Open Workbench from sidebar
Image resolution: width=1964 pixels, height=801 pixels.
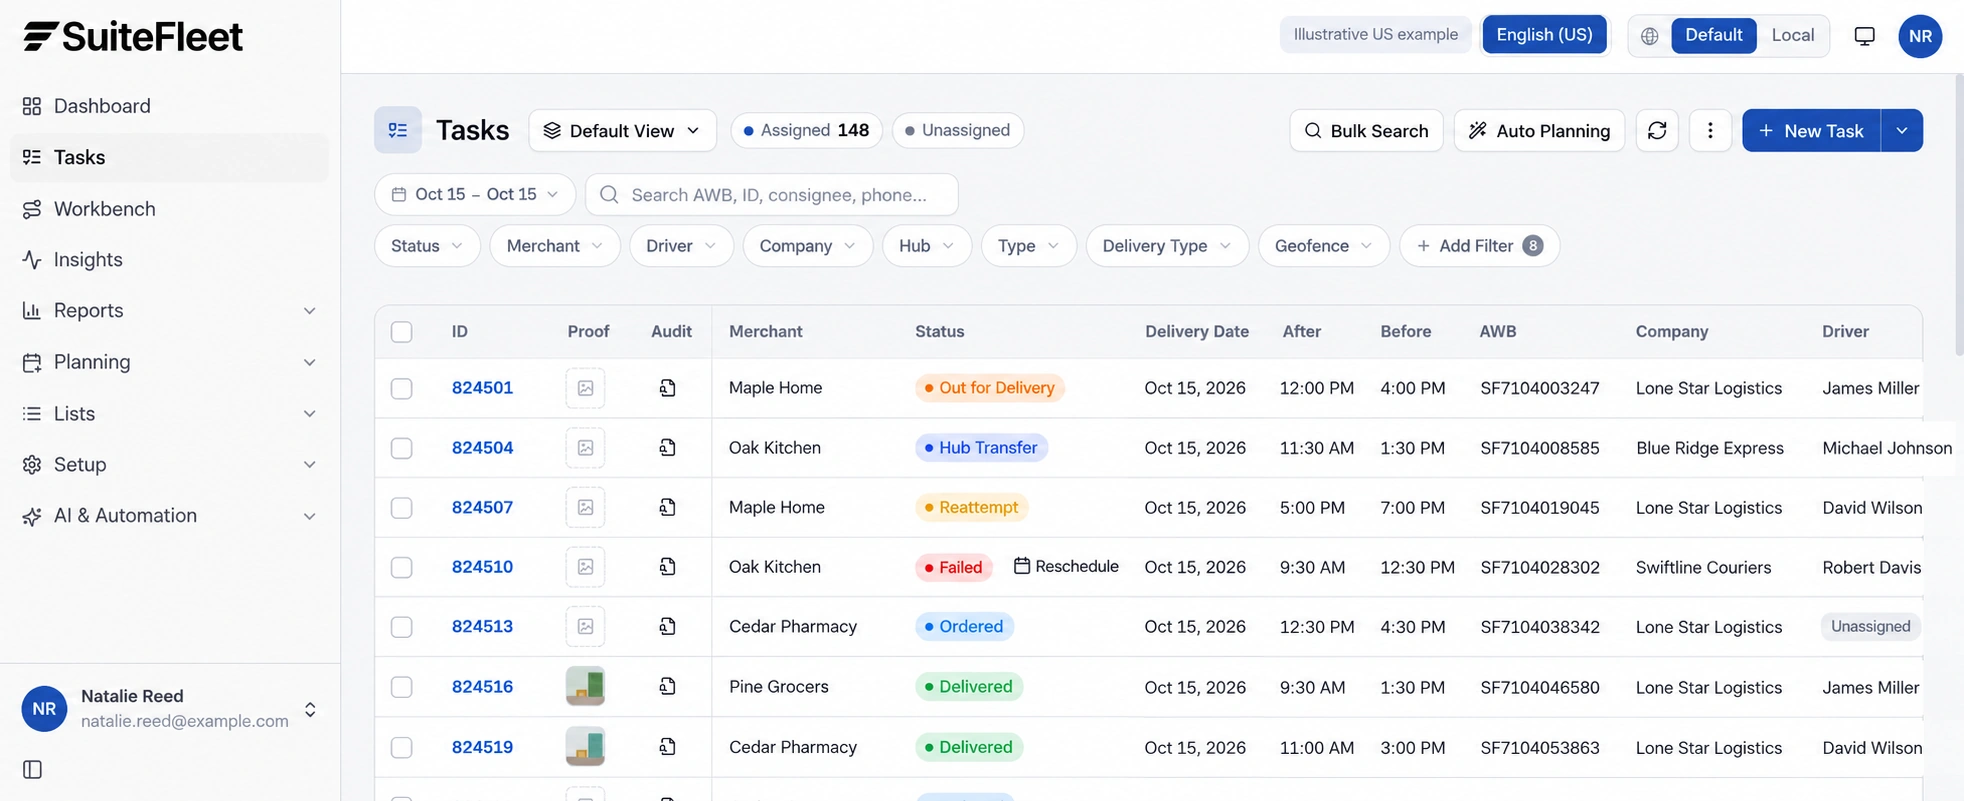tap(170, 209)
